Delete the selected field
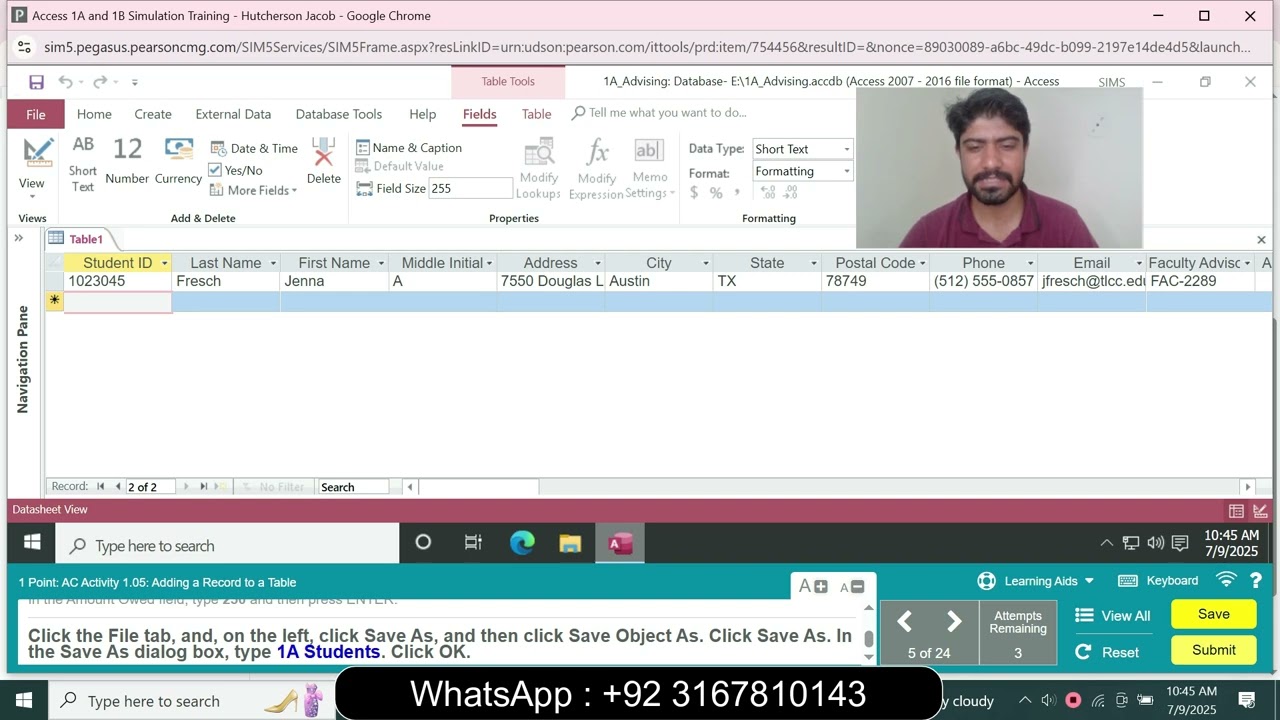This screenshot has height=720, width=1280. coord(323,162)
